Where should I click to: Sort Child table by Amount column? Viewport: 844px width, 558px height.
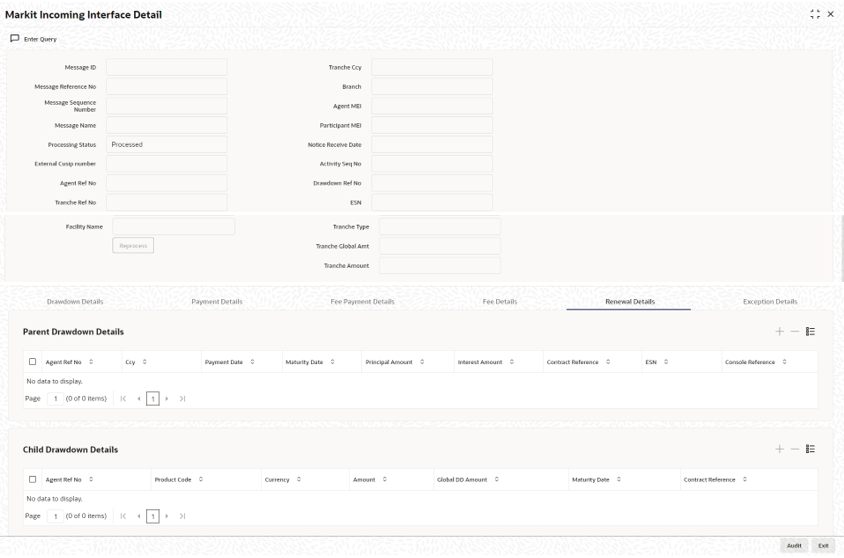[384, 479]
